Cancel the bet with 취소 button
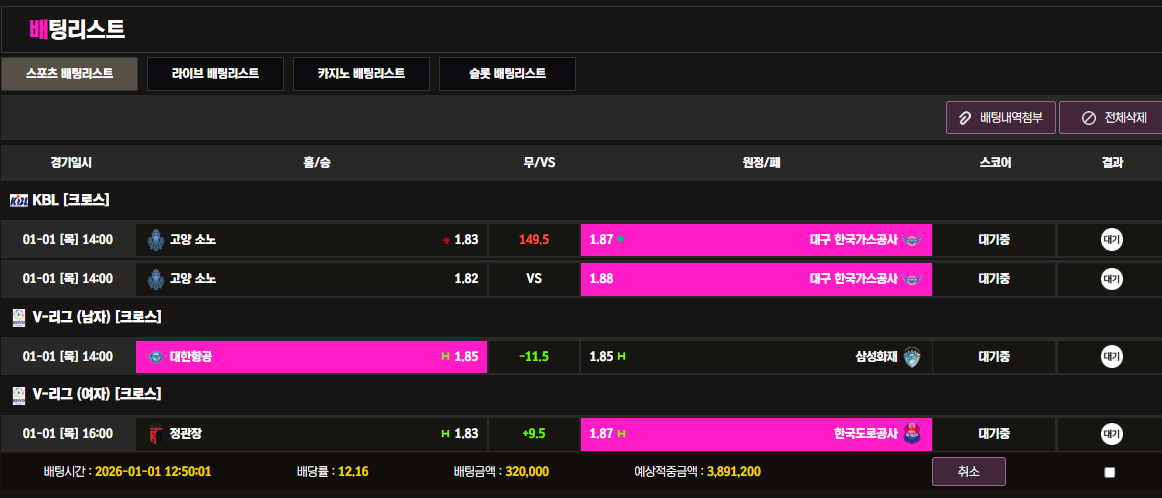The height and width of the screenshot is (498, 1162). click(968, 471)
